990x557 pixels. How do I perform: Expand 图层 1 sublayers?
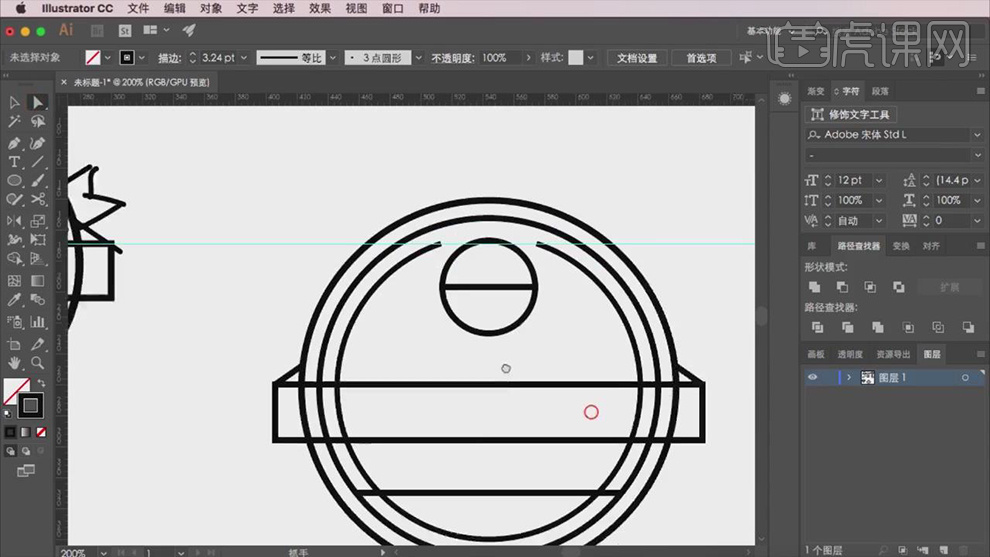pos(849,378)
